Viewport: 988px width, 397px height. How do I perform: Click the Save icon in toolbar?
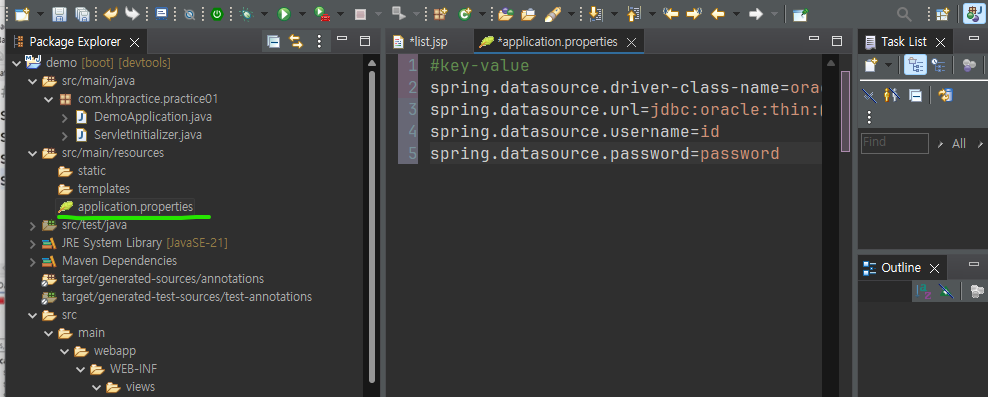click(59, 14)
